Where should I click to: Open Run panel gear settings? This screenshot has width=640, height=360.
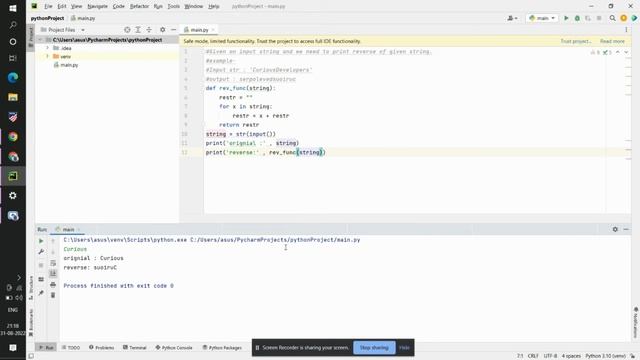[615, 229]
